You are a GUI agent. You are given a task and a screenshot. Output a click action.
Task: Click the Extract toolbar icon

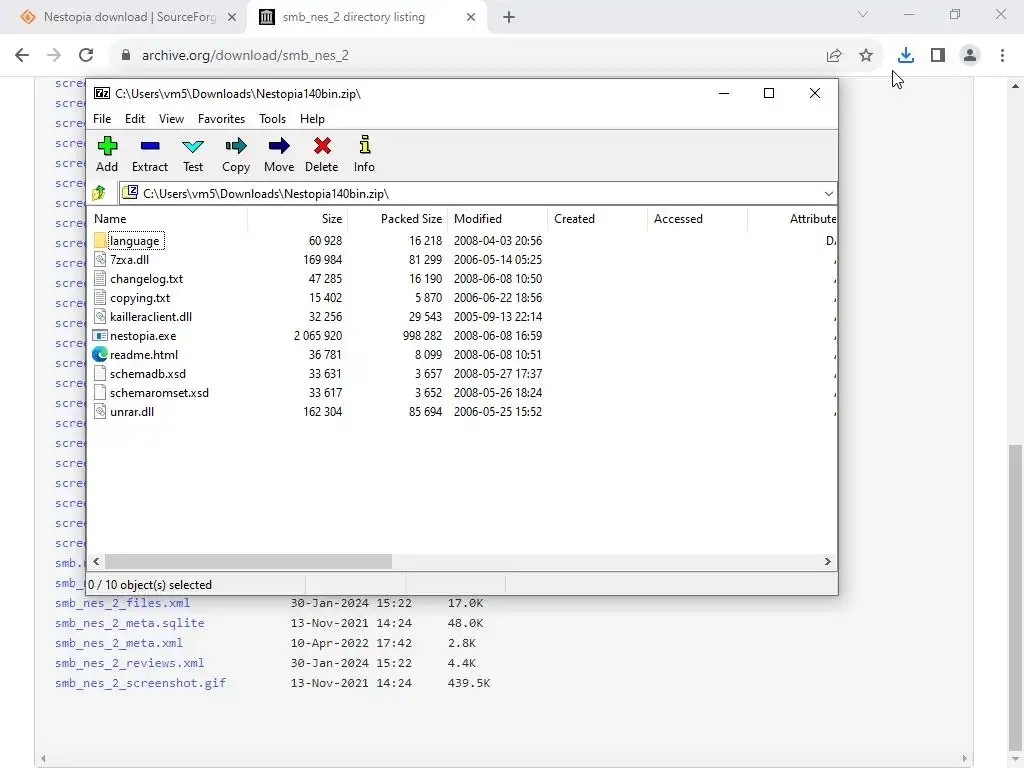150,146
